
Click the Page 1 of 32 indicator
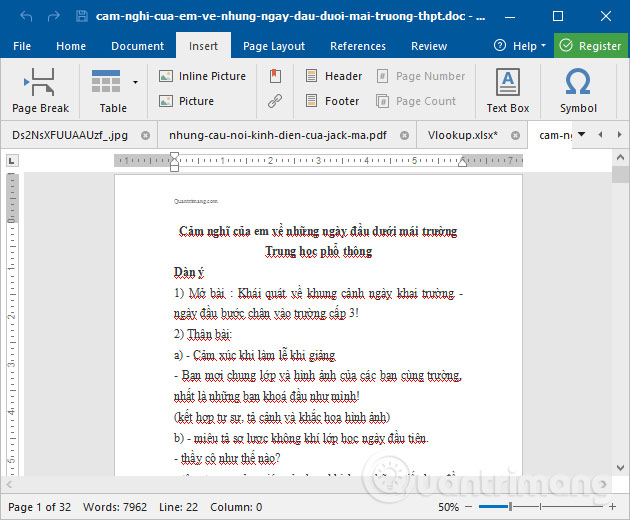pyautogui.click(x=39, y=507)
